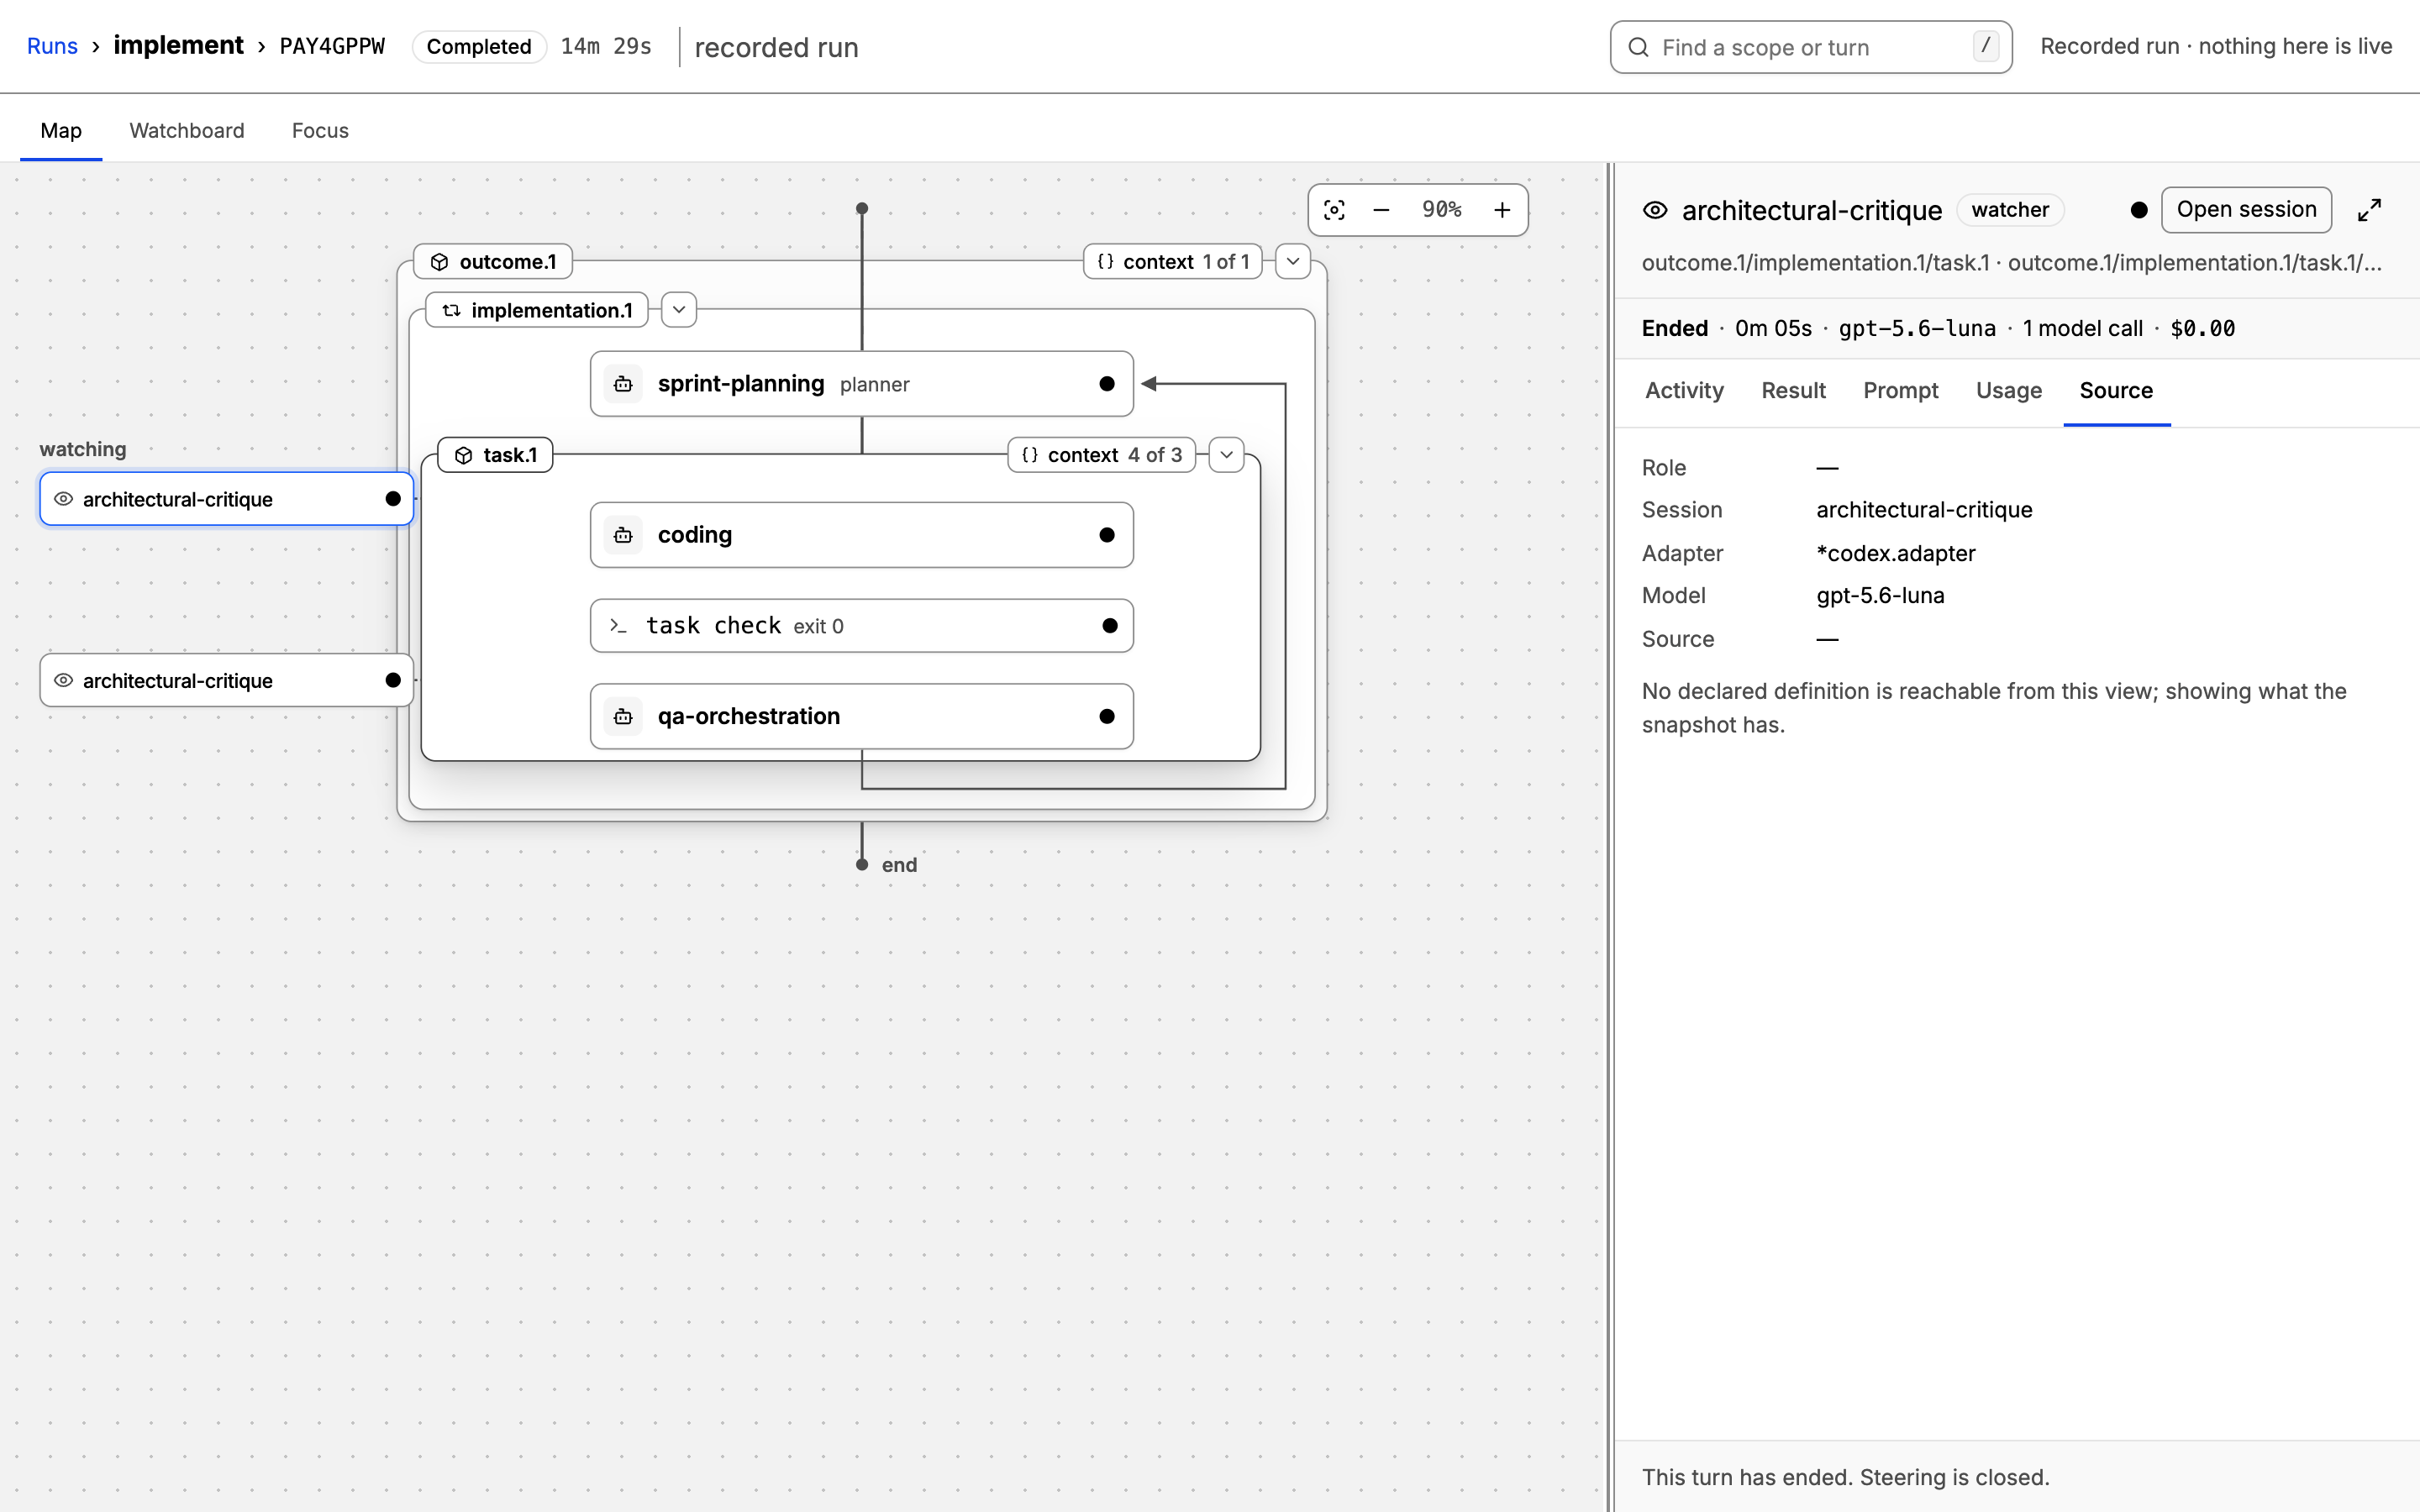Expand the task.1 context dropdown chevron

pyautogui.click(x=1226, y=455)
